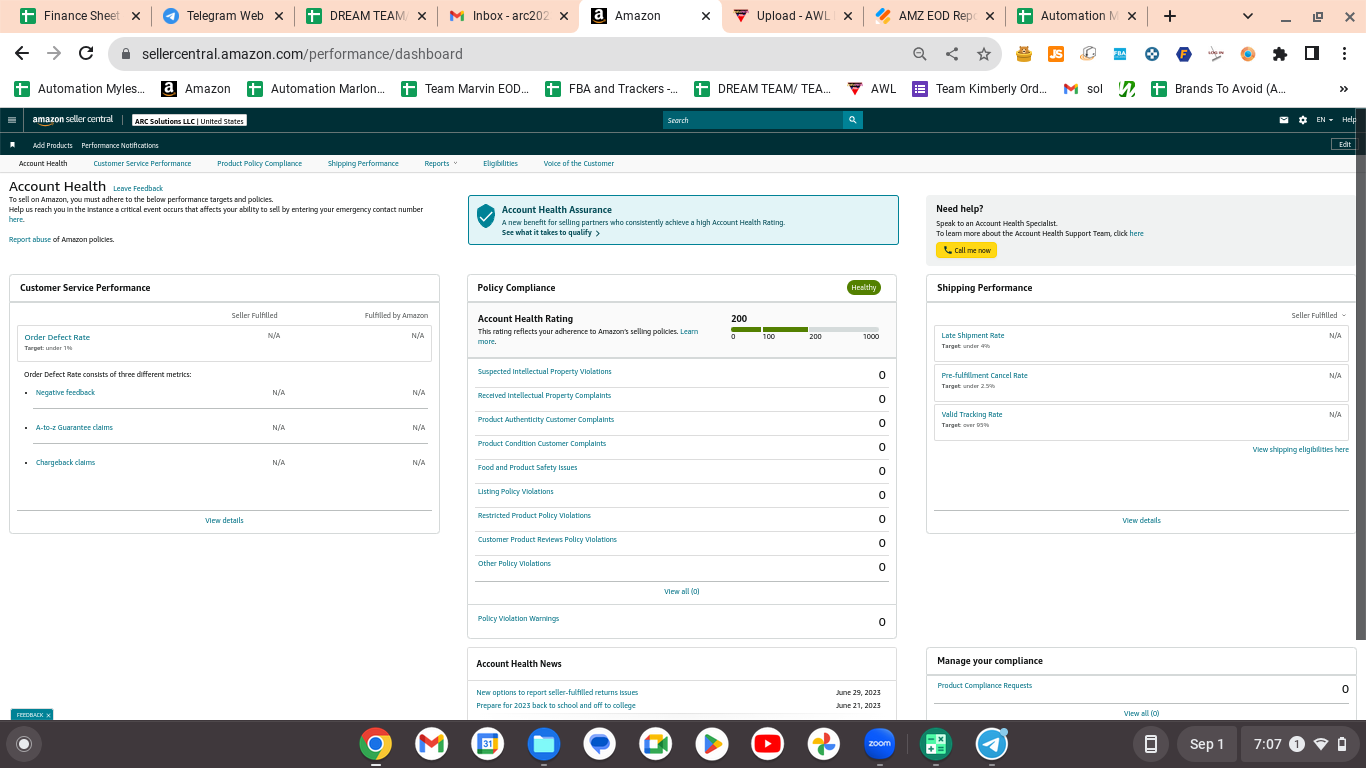Click the Edit button in the header
This screenshot has height=768, width=1366.
1345,144
